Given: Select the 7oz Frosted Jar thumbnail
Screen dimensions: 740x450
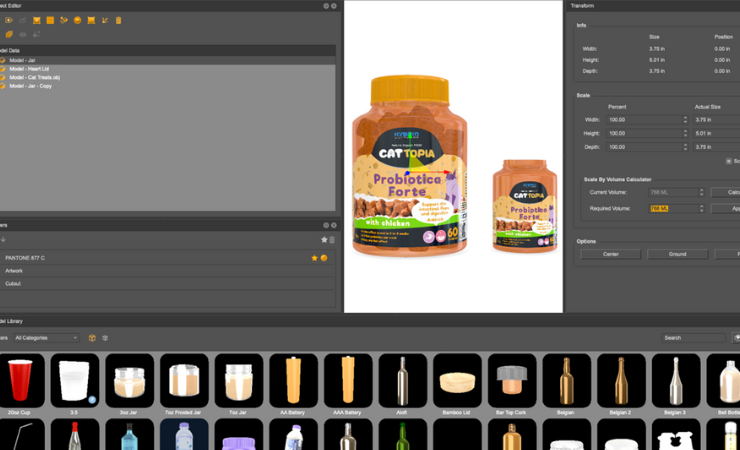Looking at the screenshot, I should pos(184,380).
